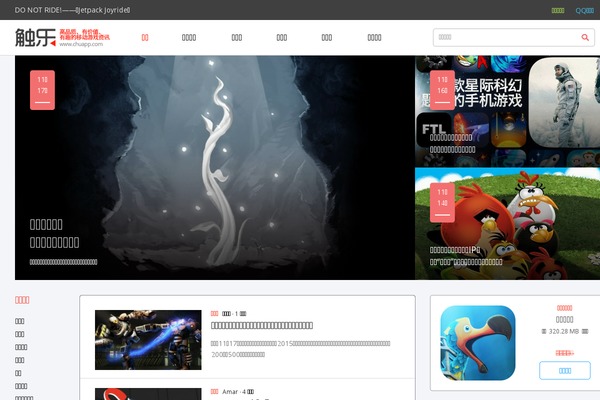
Task: Open the bold headline beside the robot thumbnail
Action: point(262,325)
